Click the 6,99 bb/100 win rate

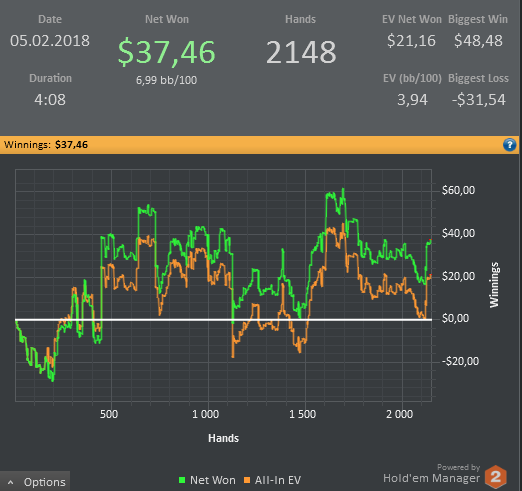click(167, 80)
